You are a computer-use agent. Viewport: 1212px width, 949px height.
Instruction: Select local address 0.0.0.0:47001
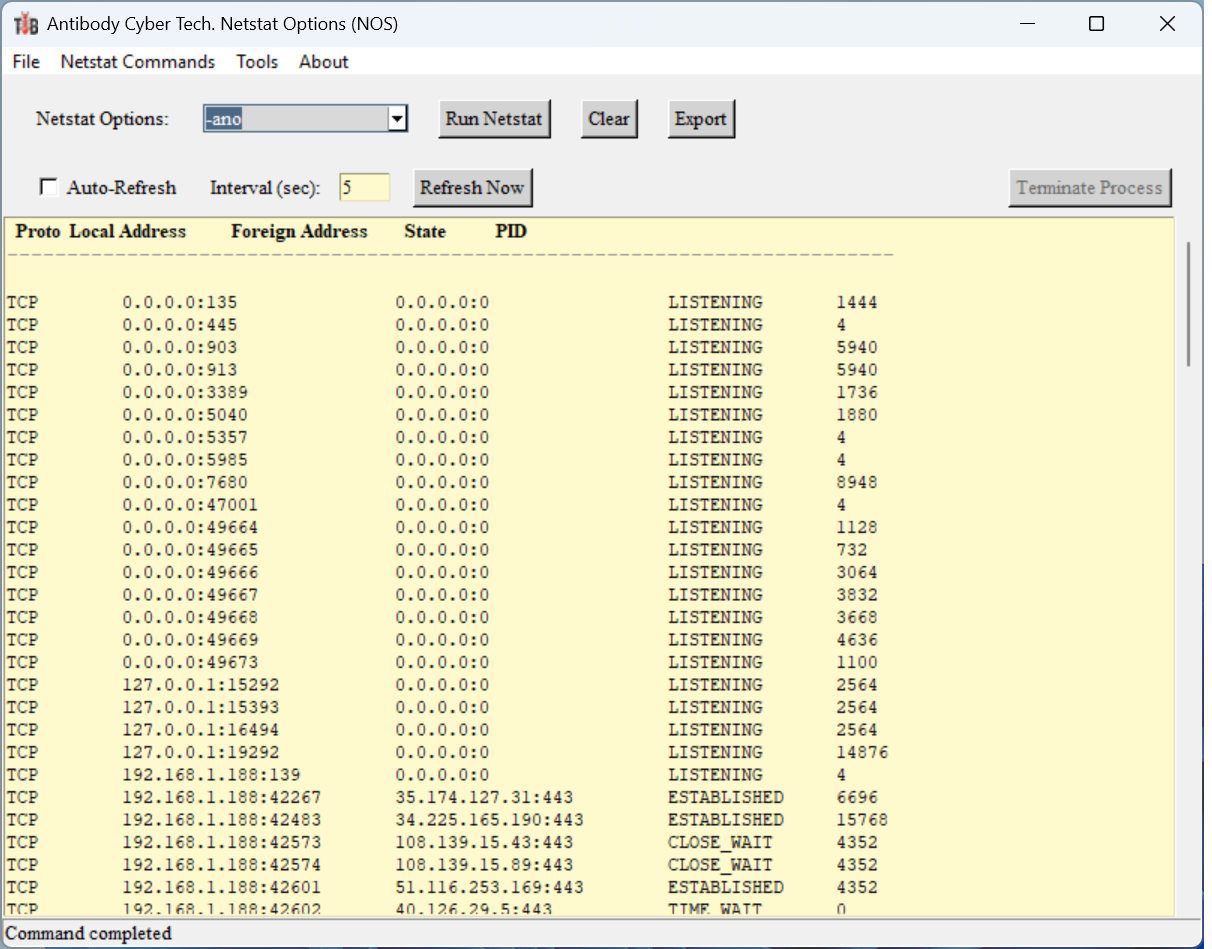(x=190, y=505)
